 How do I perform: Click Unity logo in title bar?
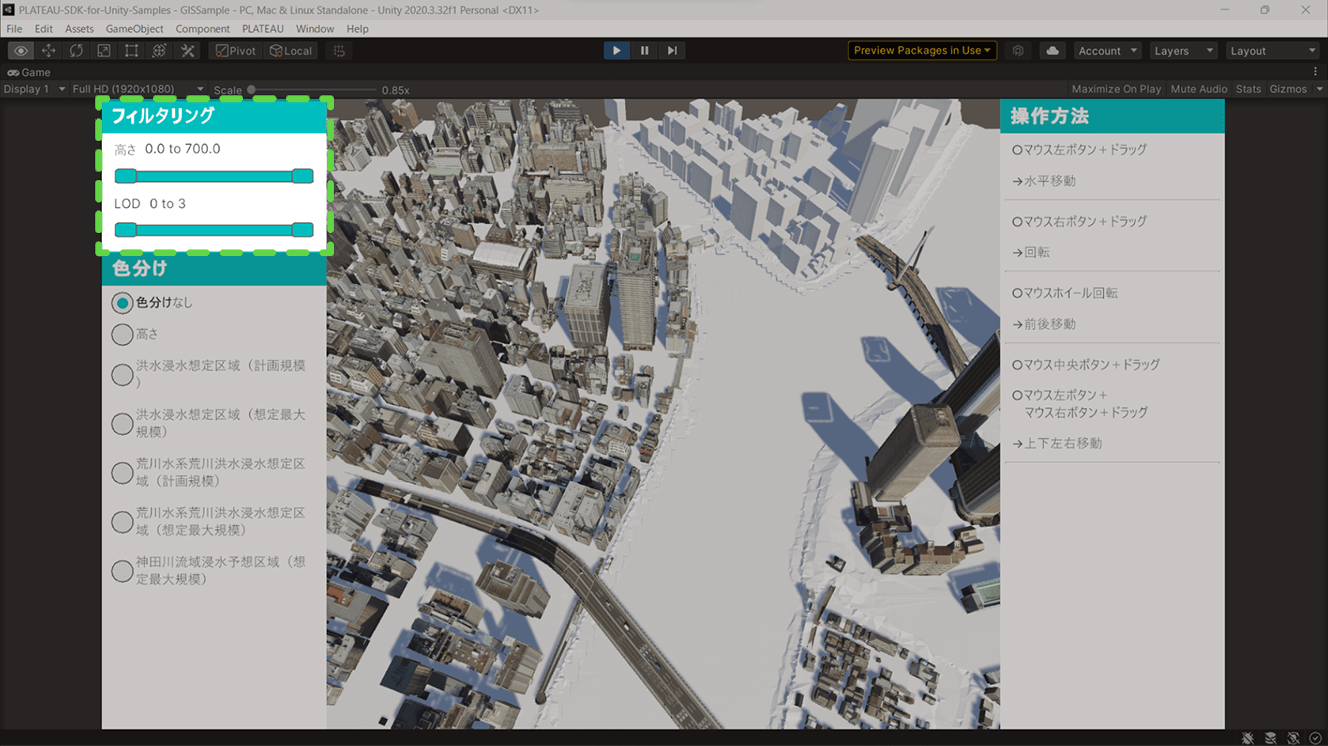(x=9, y=10)
